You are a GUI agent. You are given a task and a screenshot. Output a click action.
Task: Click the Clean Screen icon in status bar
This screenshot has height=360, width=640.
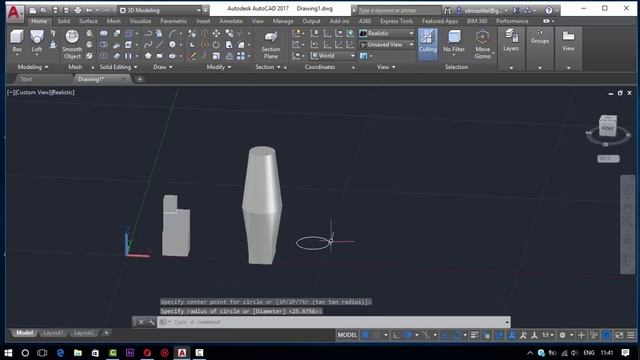(619, 335)
